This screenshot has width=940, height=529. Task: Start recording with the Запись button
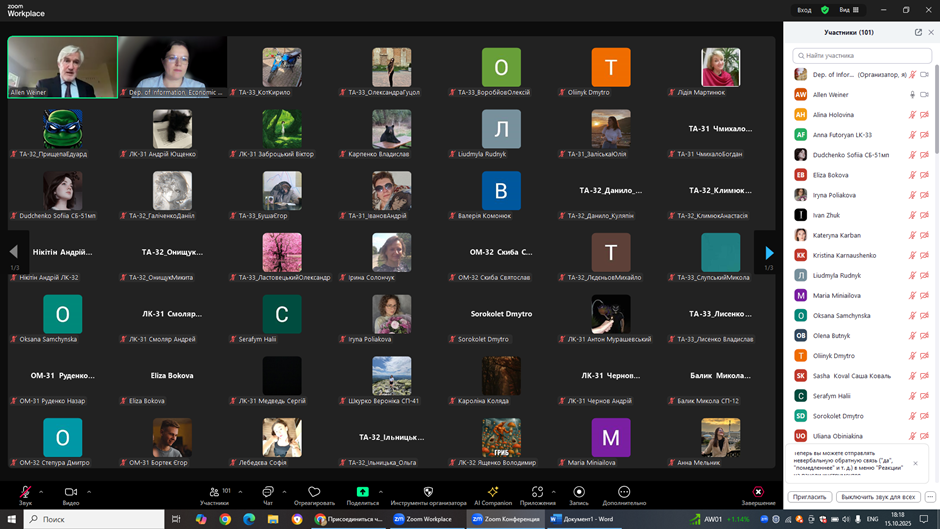click(579, 492)
